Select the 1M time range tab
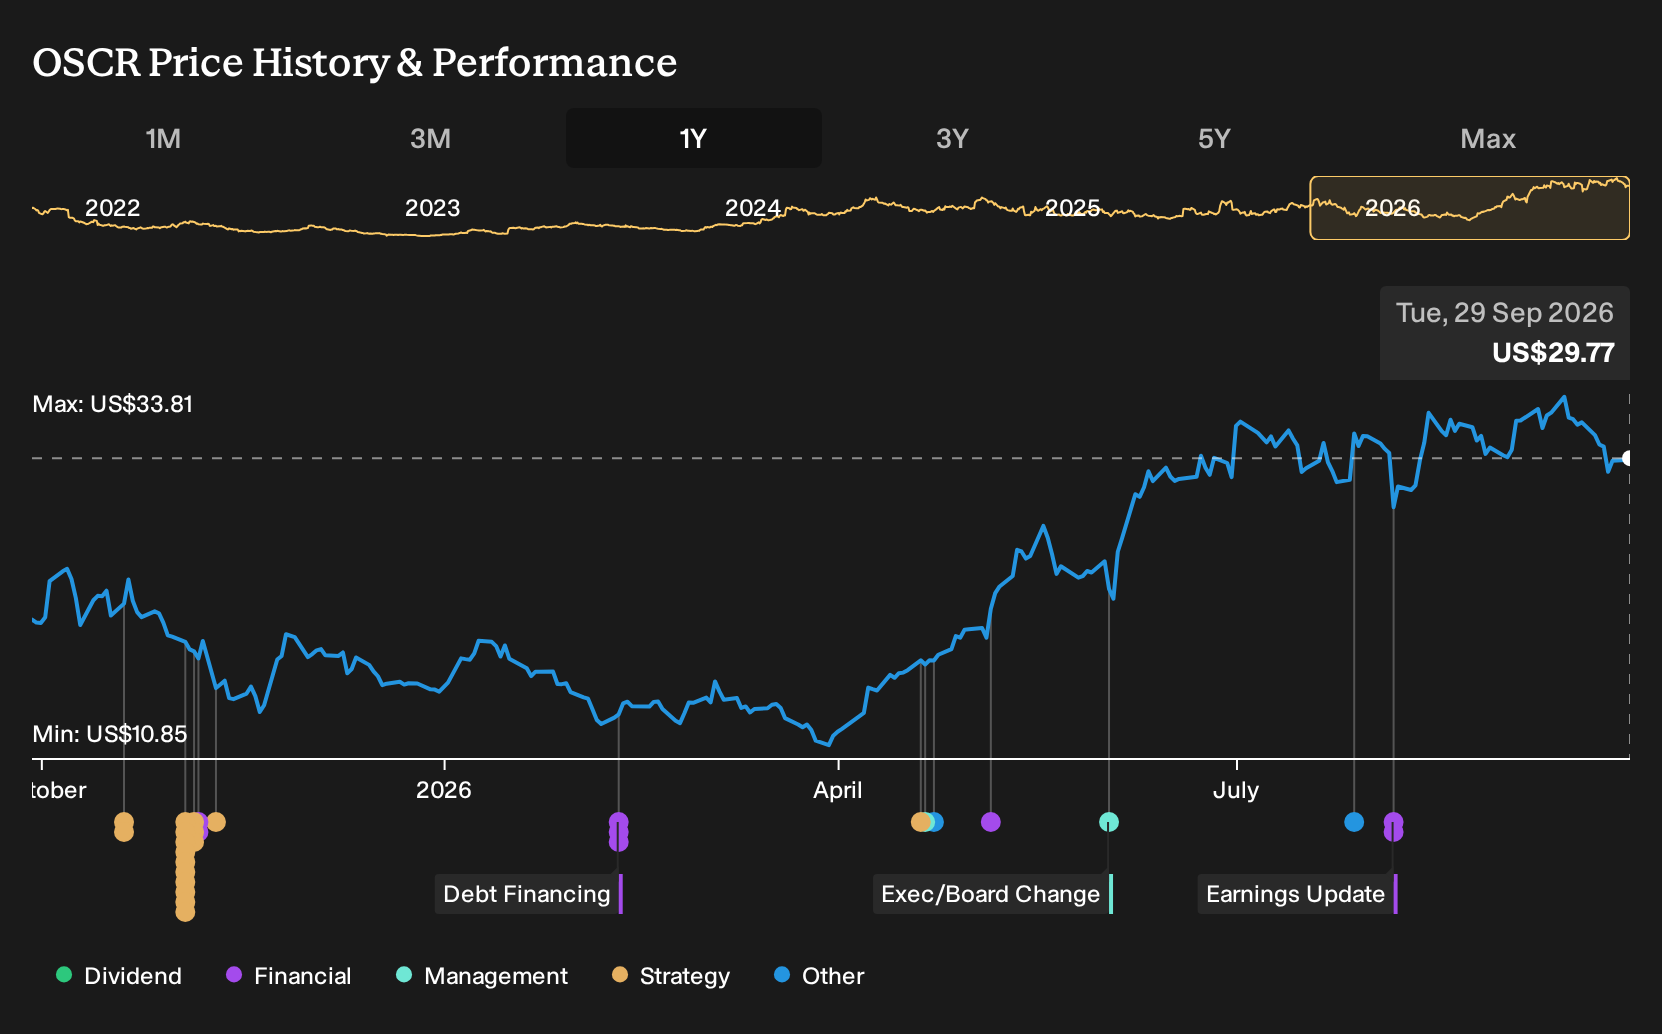Screen dimensions: 1662x1034 click(163, 138)
